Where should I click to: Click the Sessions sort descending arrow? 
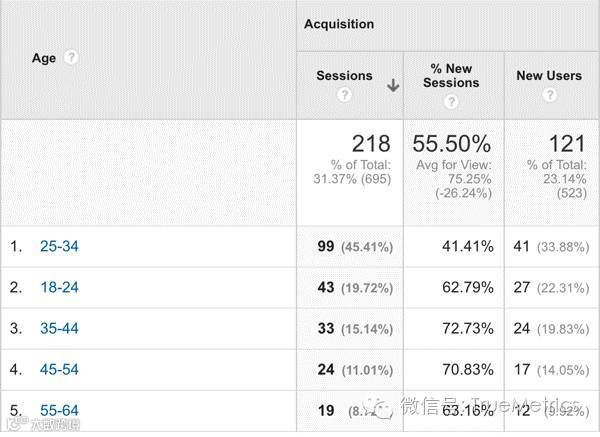click(392, 86)
